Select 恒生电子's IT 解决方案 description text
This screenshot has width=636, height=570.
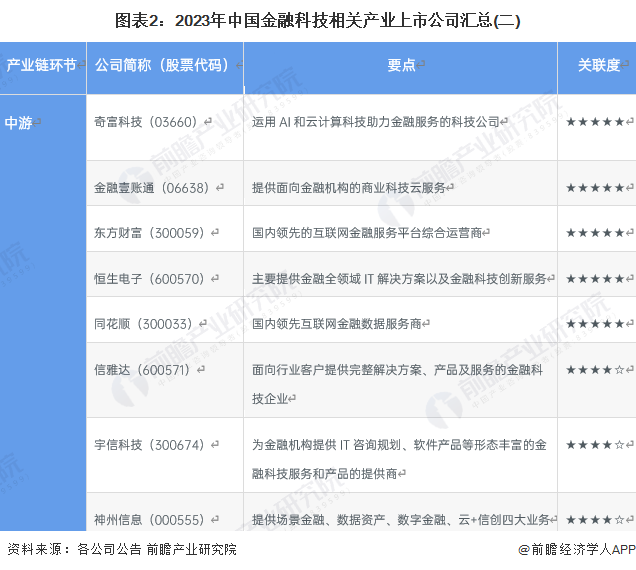pos(400,279)
